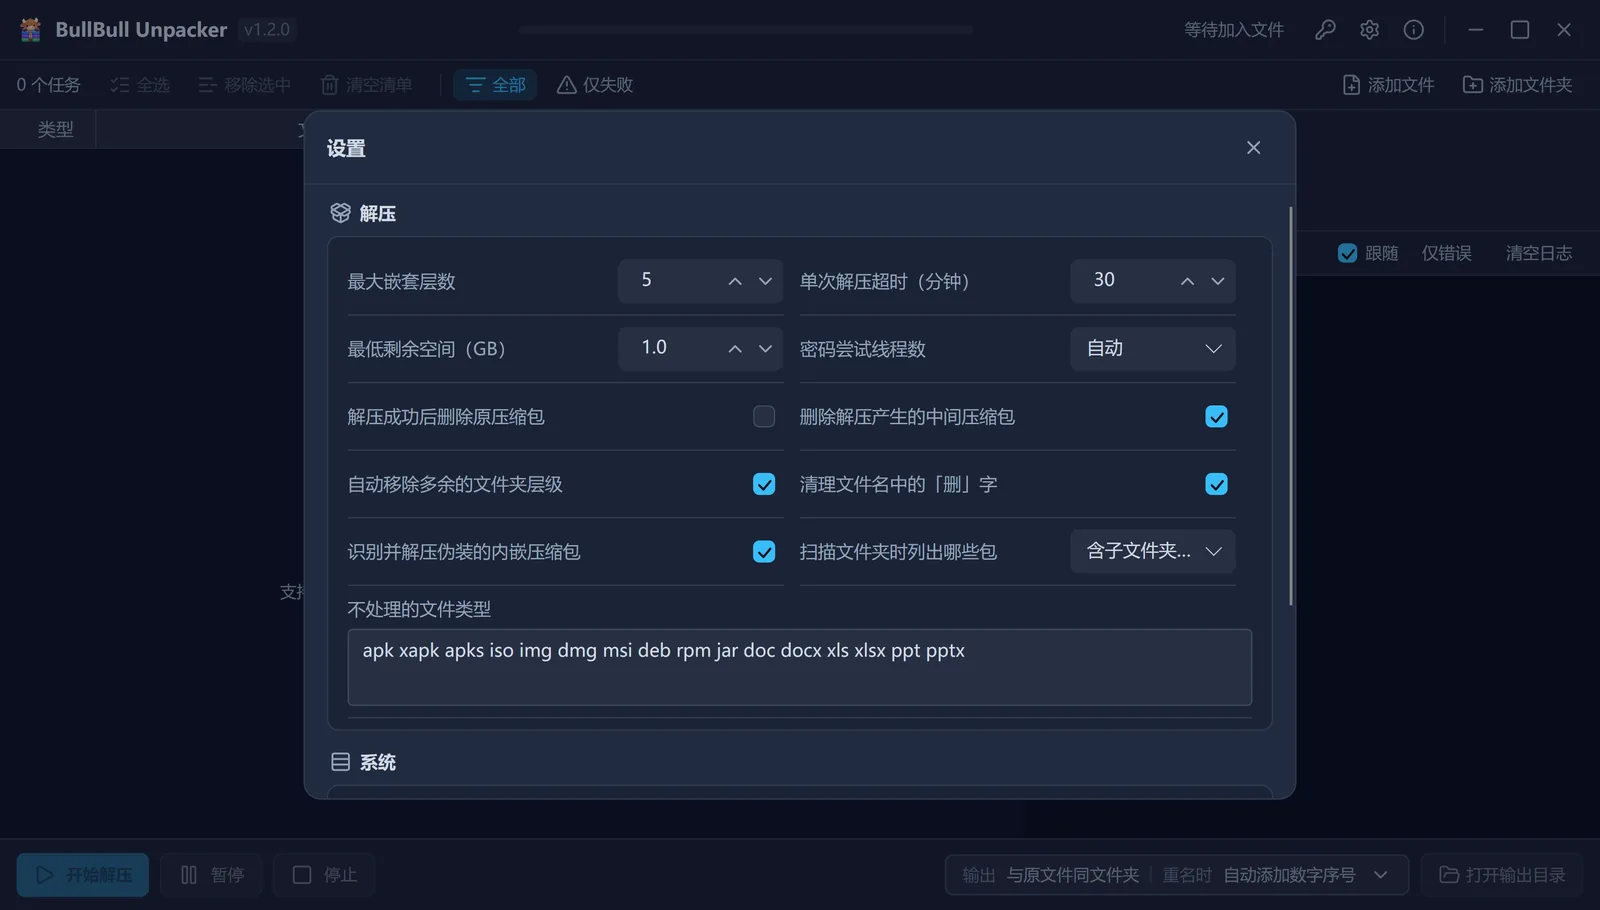Image resolution: width=1600 pixels, height=910 pixels.
Task: Increase 最大嵌套层数 value with up arrow
Action: click(735, 281)
